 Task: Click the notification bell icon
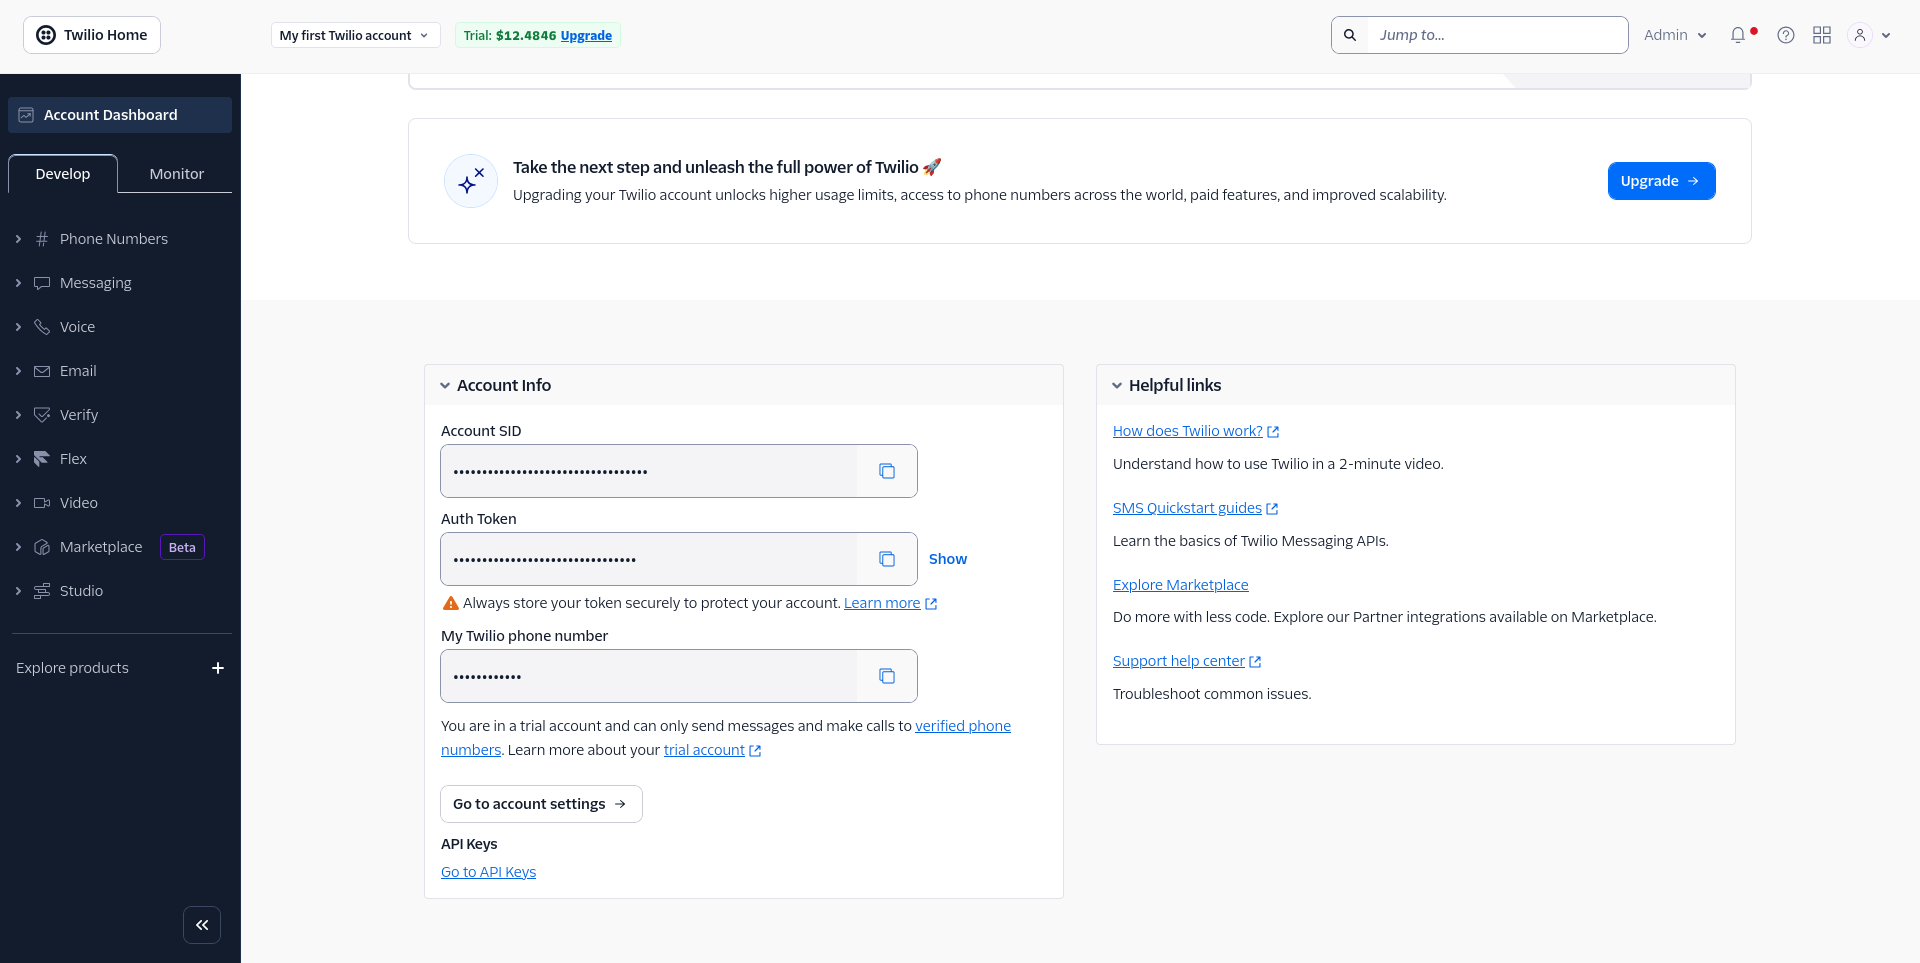tap(1739, 34)
